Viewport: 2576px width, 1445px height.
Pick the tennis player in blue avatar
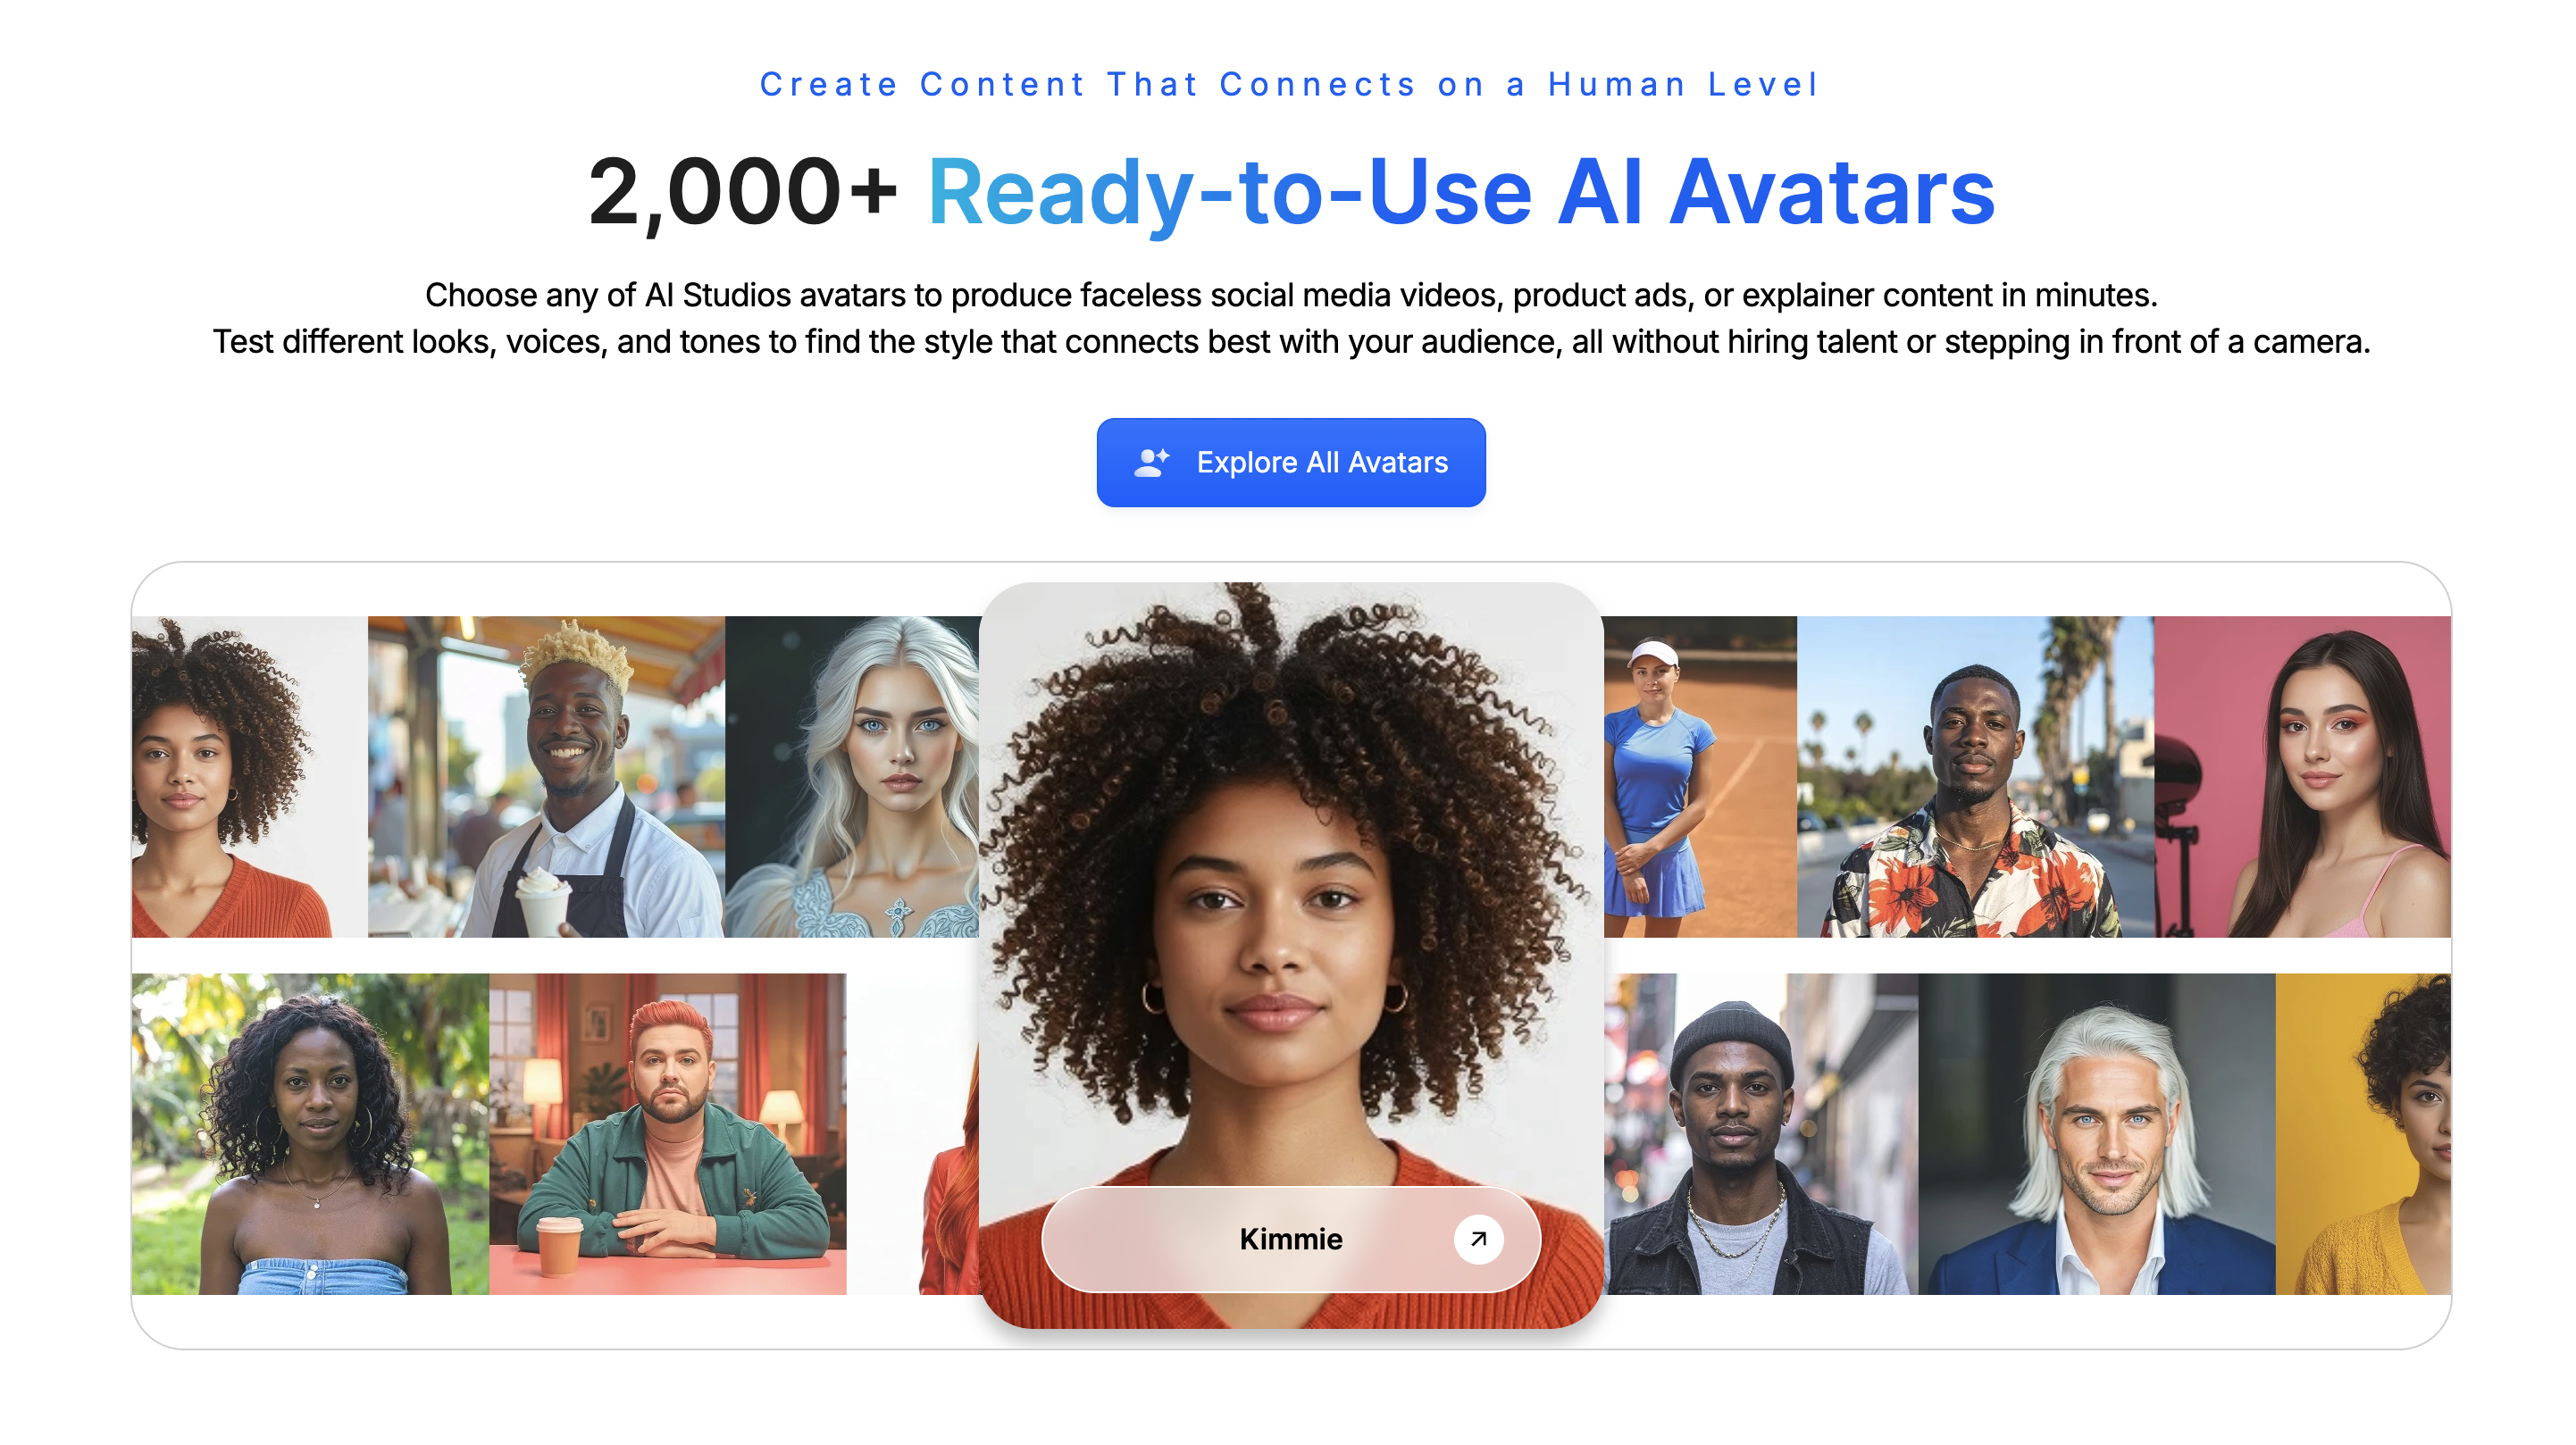(1700, 776)
